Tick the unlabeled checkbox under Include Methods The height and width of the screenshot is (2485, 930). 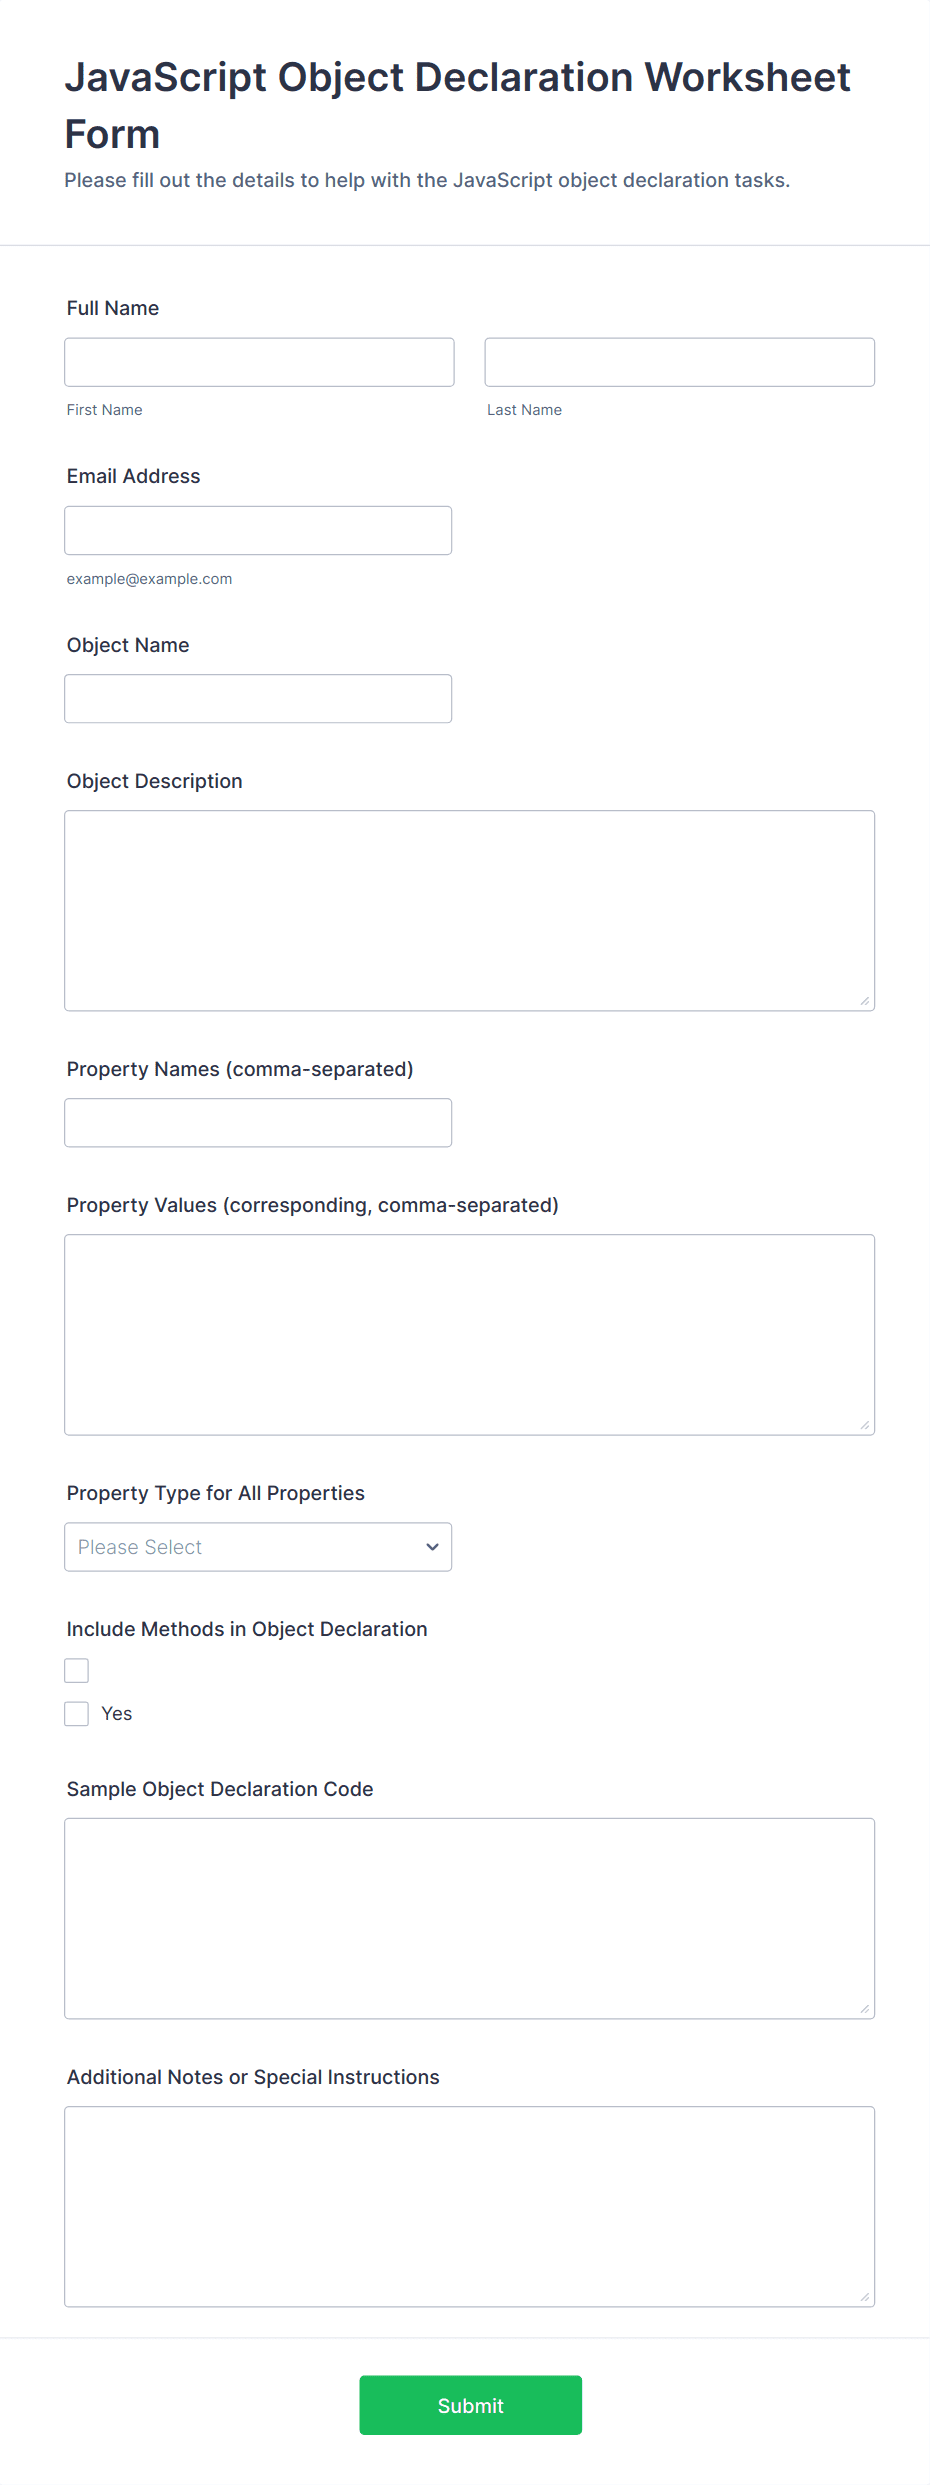click(x=77, y=1671)
